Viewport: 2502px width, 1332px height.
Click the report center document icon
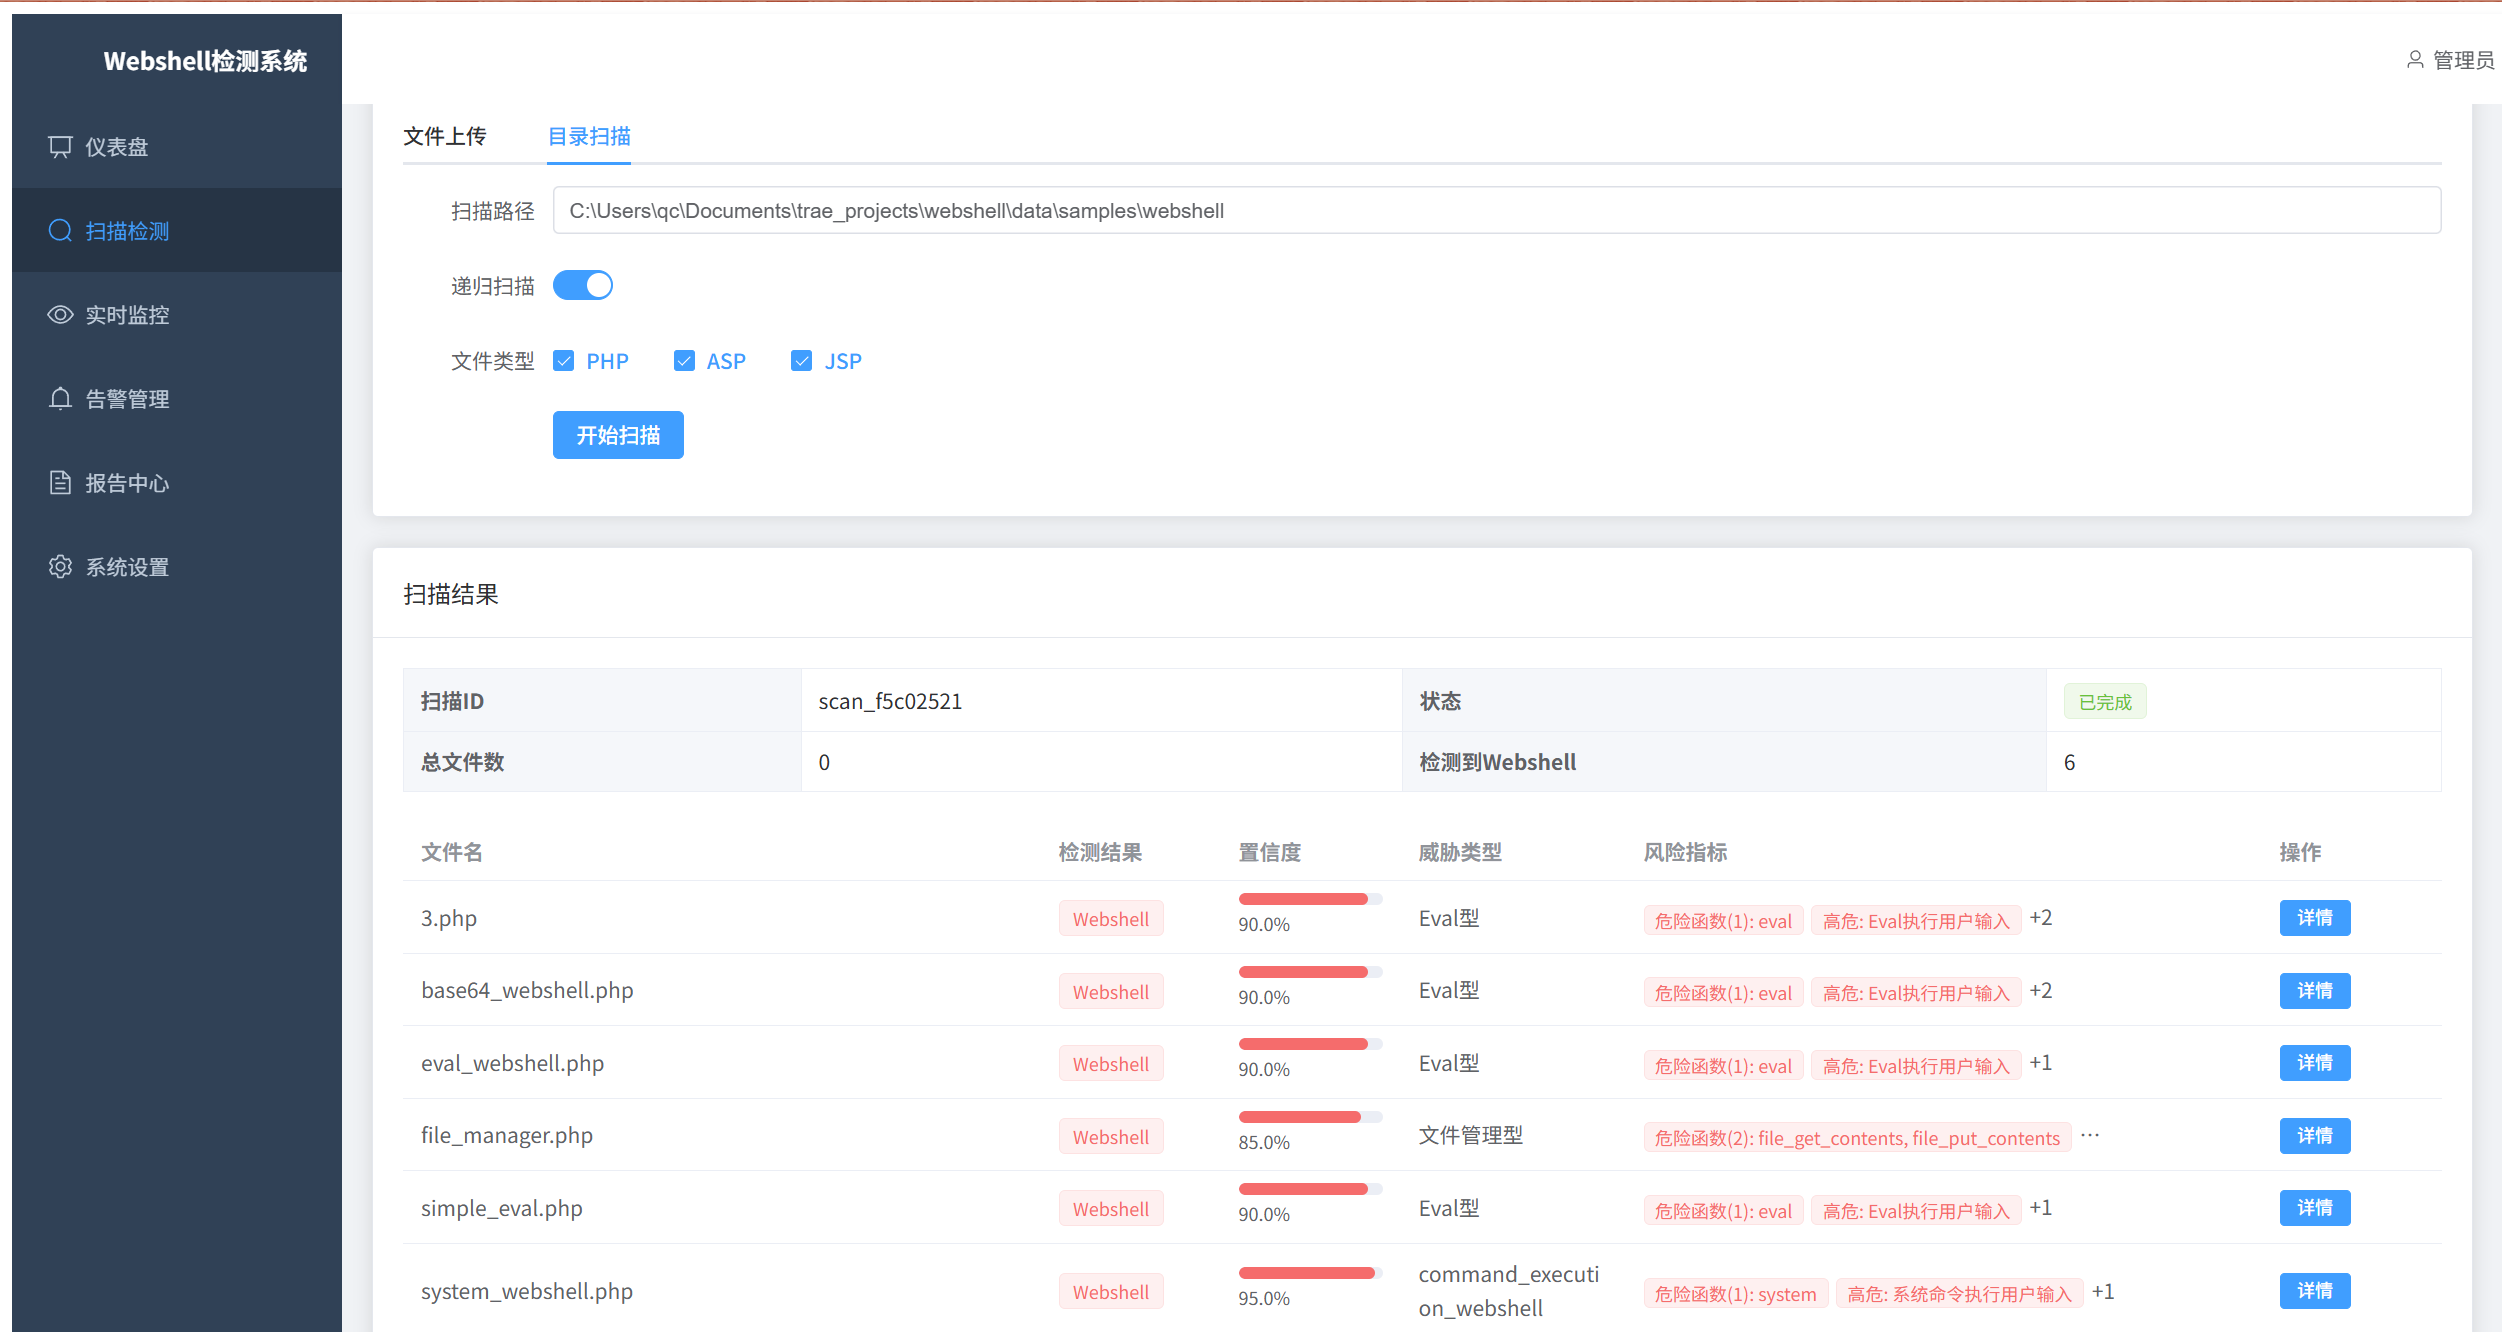(x=60, y=483)
